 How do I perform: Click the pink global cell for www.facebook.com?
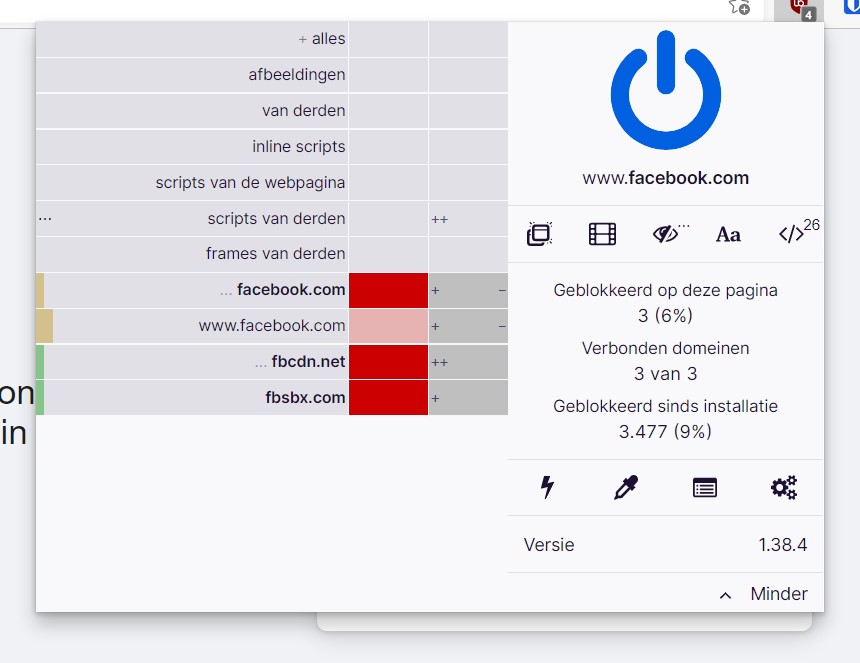click(x=388, y=326)
